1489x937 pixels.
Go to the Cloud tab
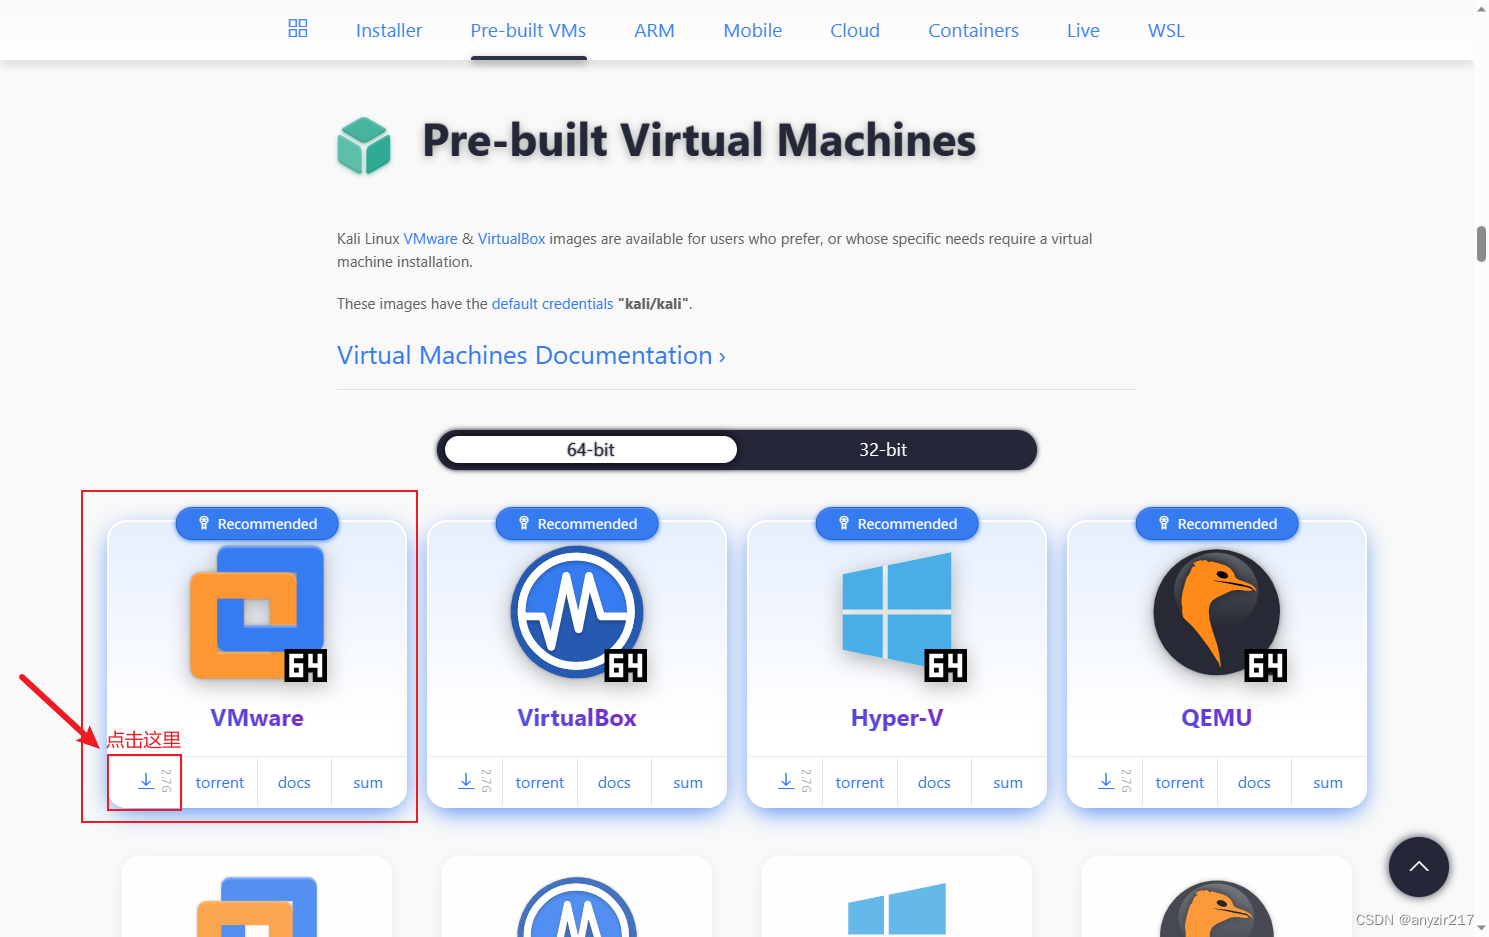(x=855, y=31)
